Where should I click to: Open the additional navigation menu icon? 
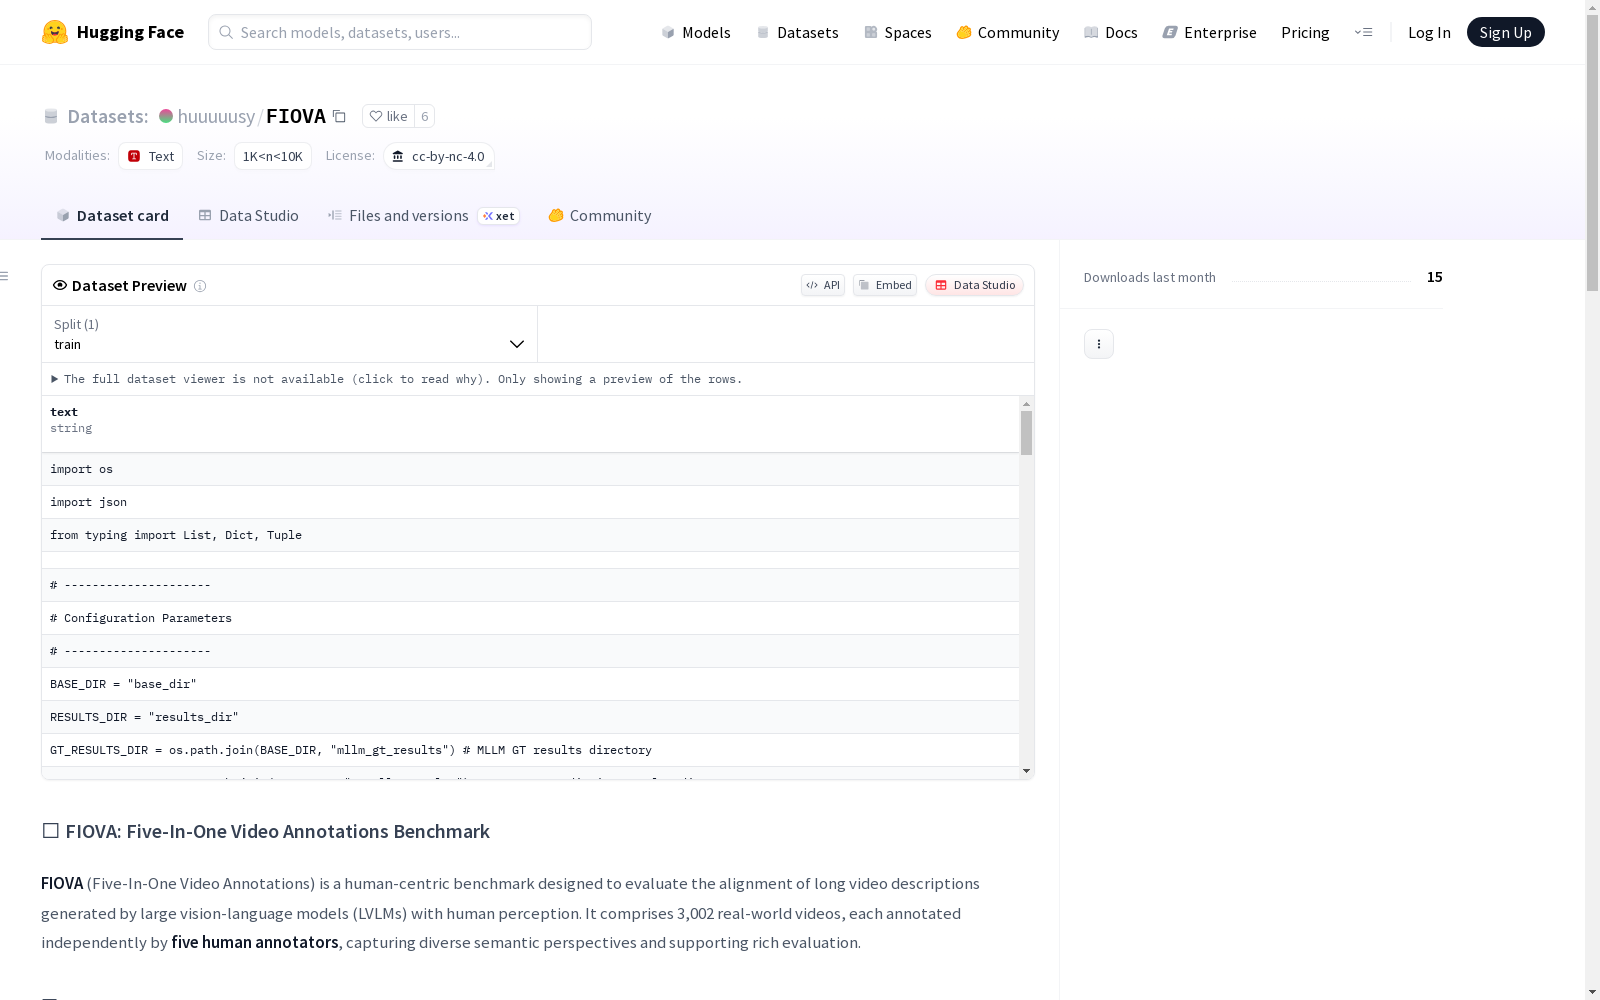1363,32
